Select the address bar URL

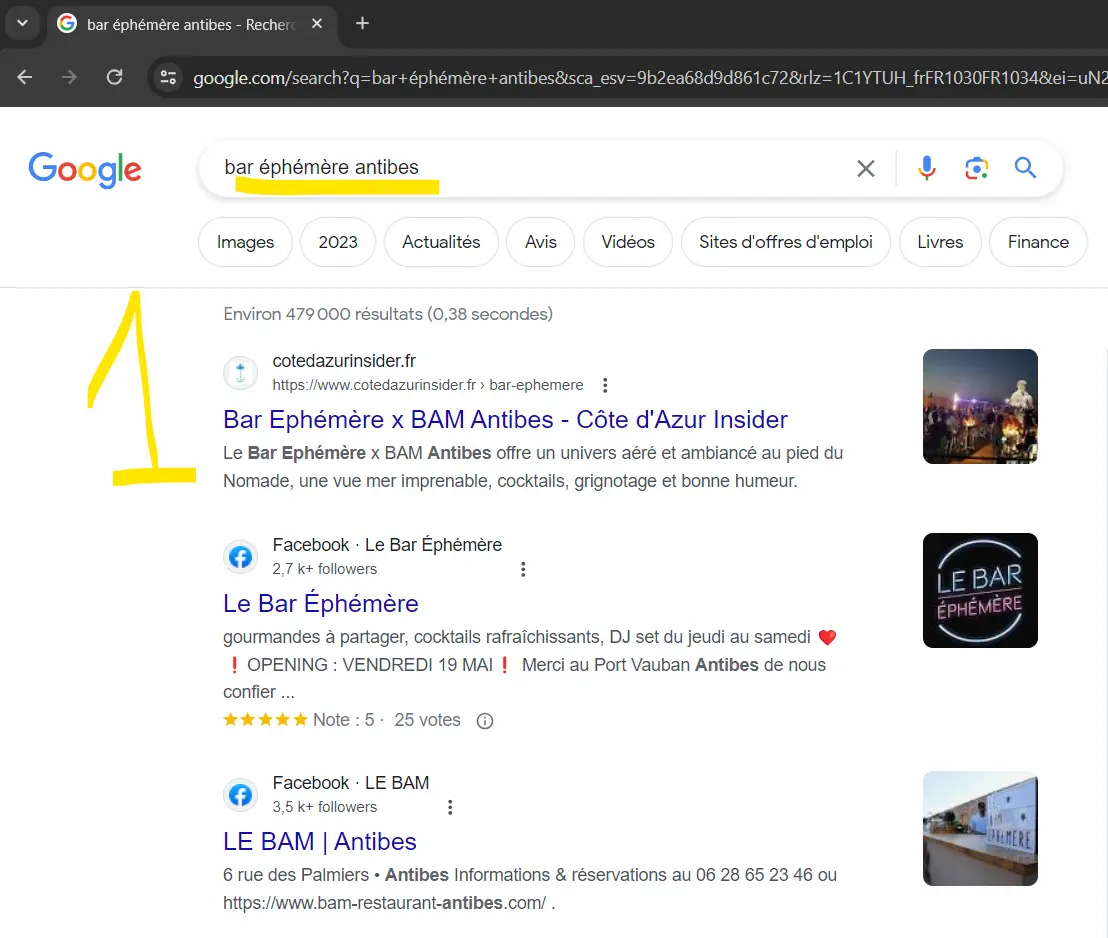649,78
